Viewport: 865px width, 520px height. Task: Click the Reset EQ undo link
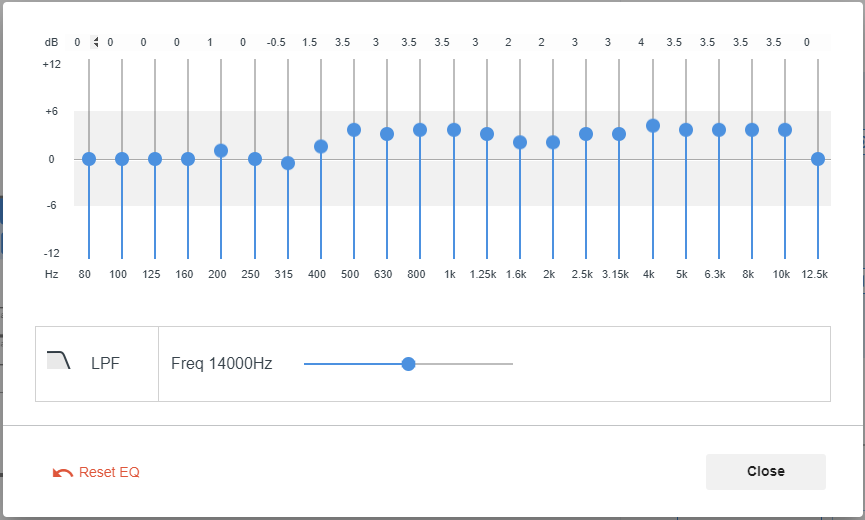click(x=96, y=472)
